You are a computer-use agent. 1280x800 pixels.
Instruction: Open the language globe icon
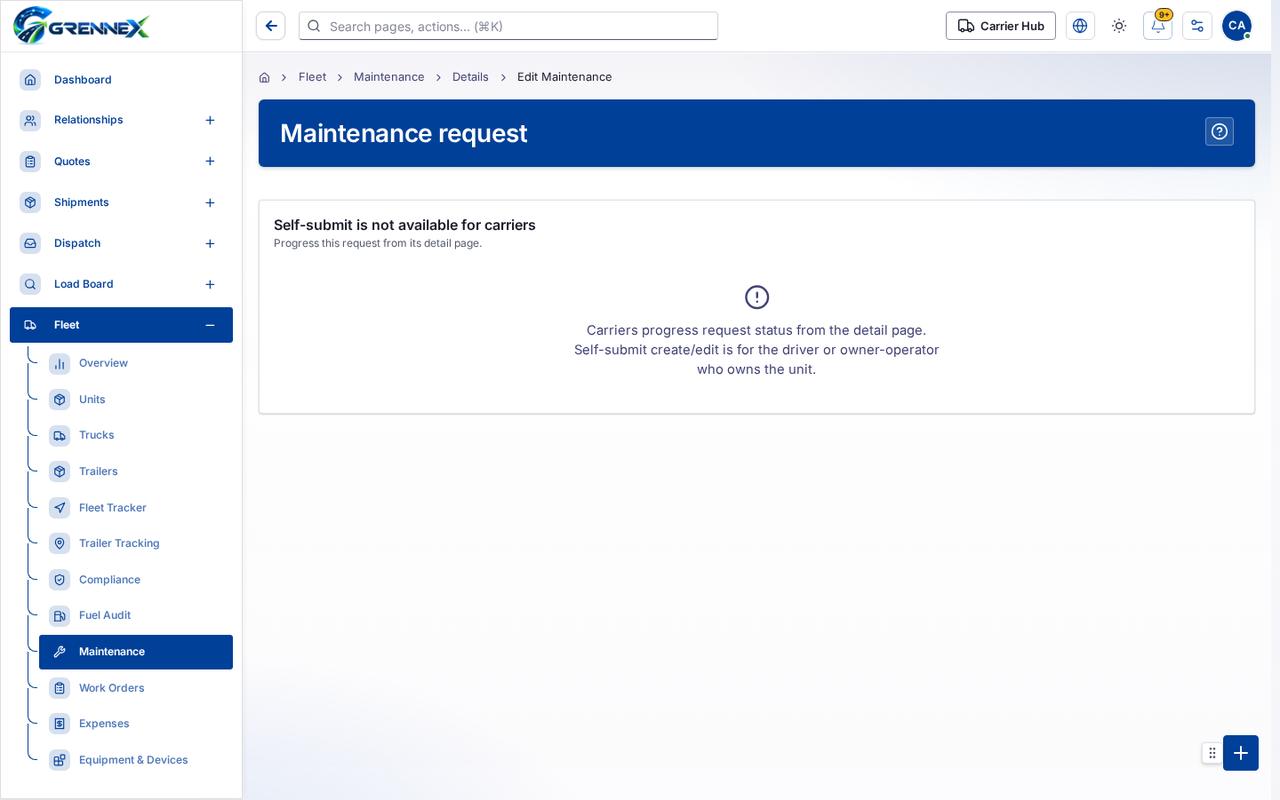click(x=1080, y=26)
